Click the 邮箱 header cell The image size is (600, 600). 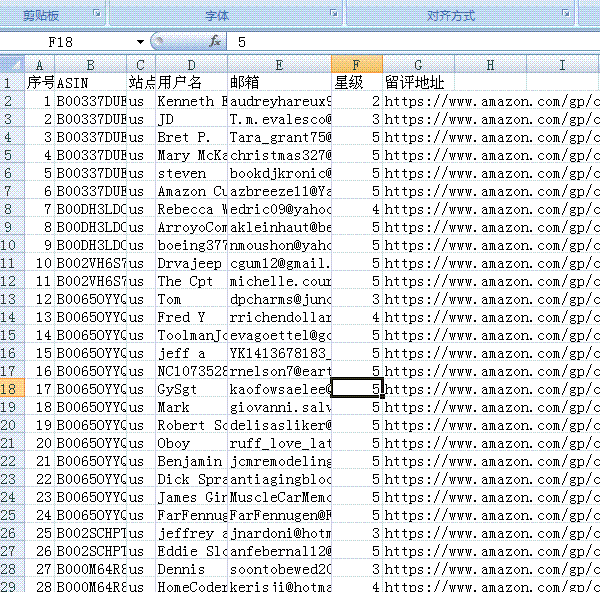click(x=279, y=83)
